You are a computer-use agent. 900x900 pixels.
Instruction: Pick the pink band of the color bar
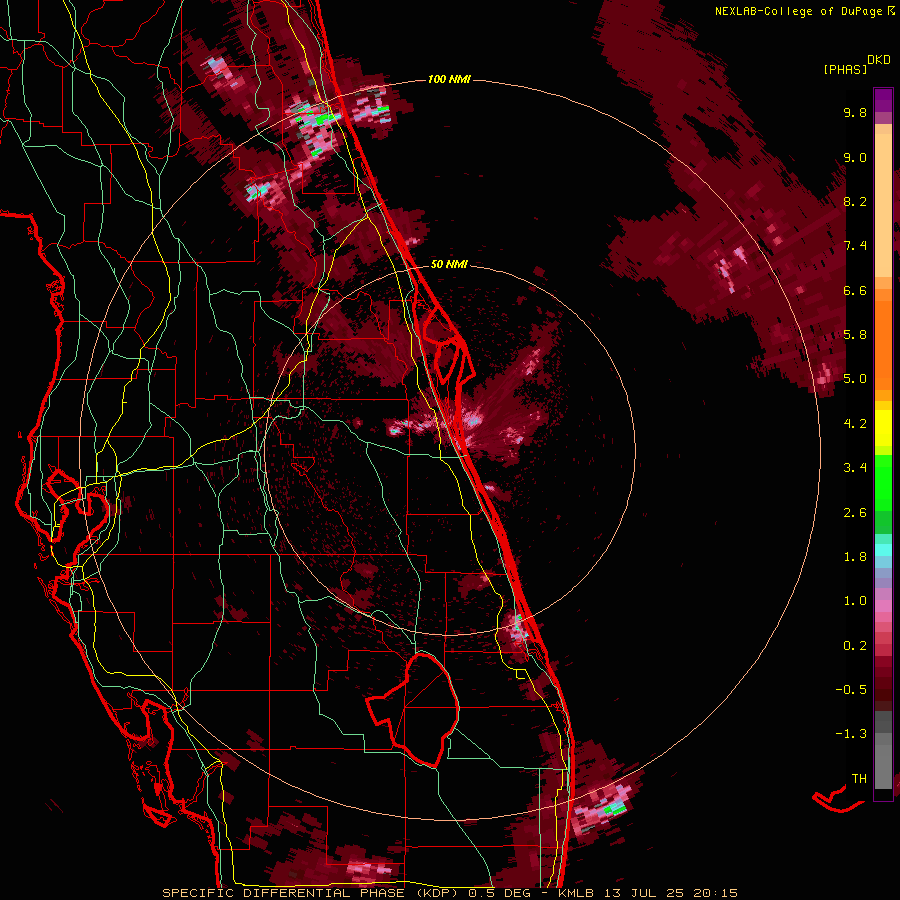pyautogui.click(x=883, y=606)
